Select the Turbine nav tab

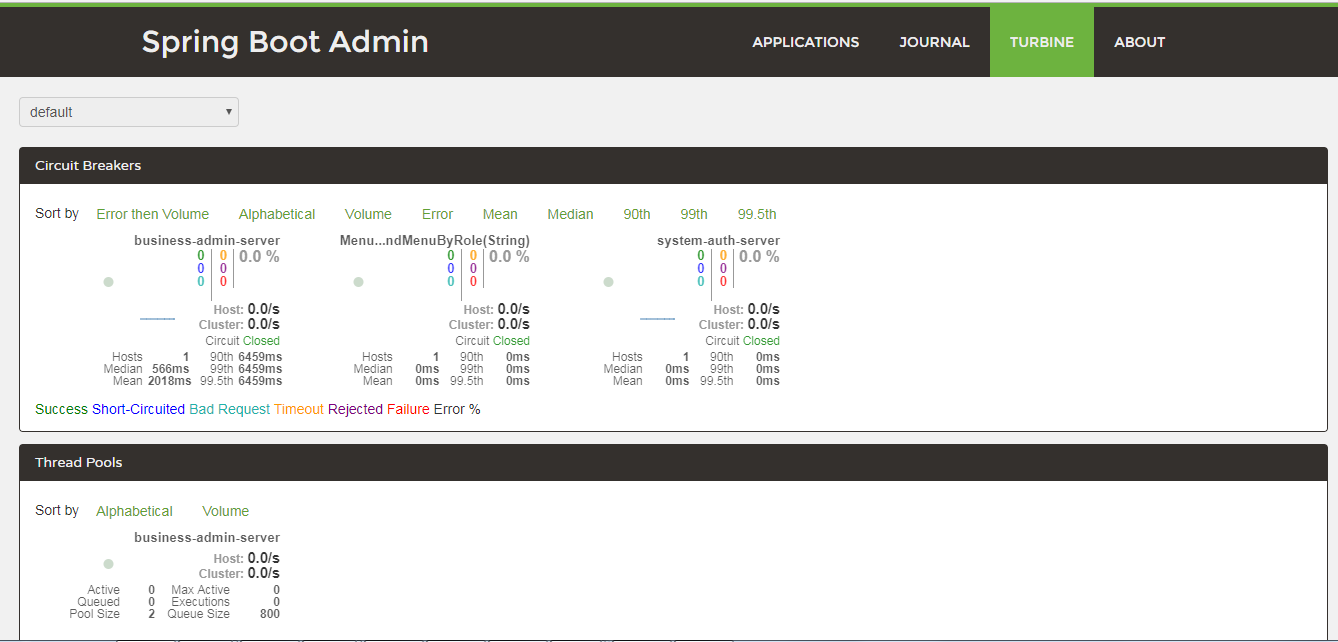(1041, 42)
